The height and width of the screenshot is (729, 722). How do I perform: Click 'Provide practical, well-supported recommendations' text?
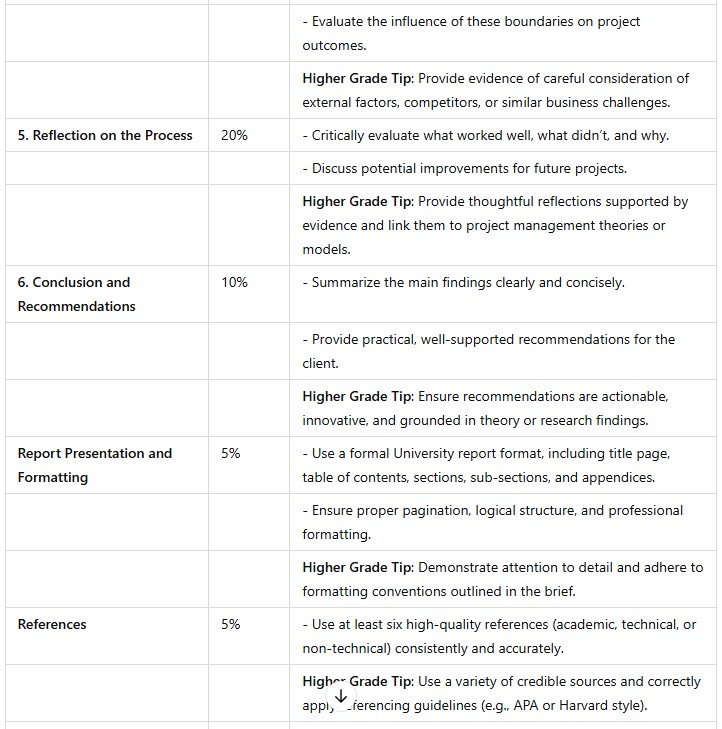(488, 351)
